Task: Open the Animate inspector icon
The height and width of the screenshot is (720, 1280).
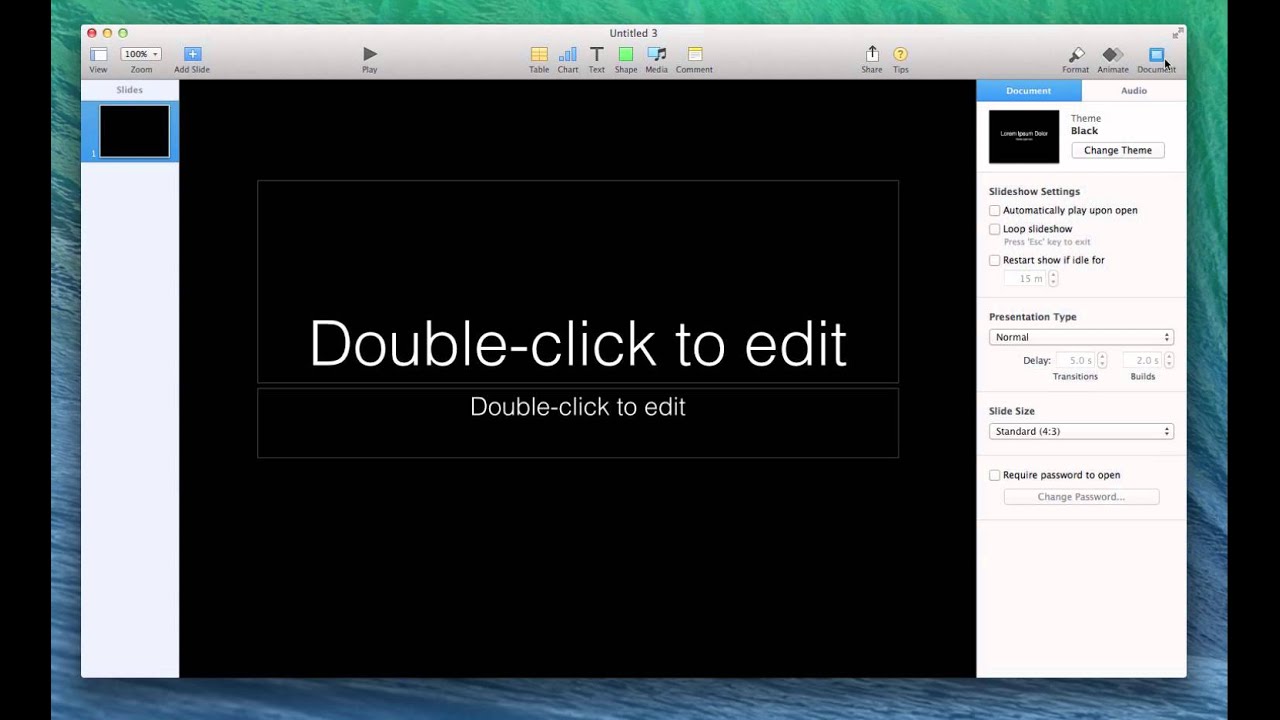Action: pos(1112,54)
